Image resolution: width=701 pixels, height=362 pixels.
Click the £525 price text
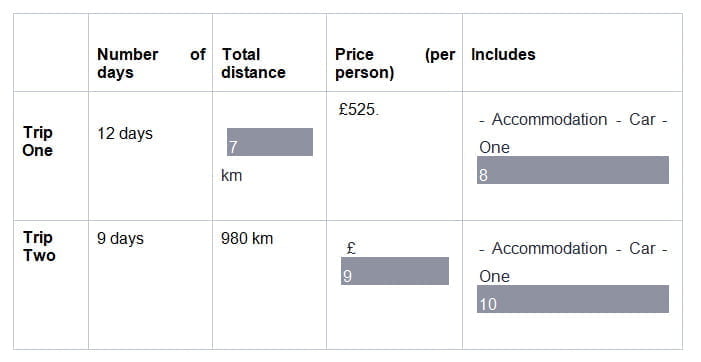[x=358, y=109]
